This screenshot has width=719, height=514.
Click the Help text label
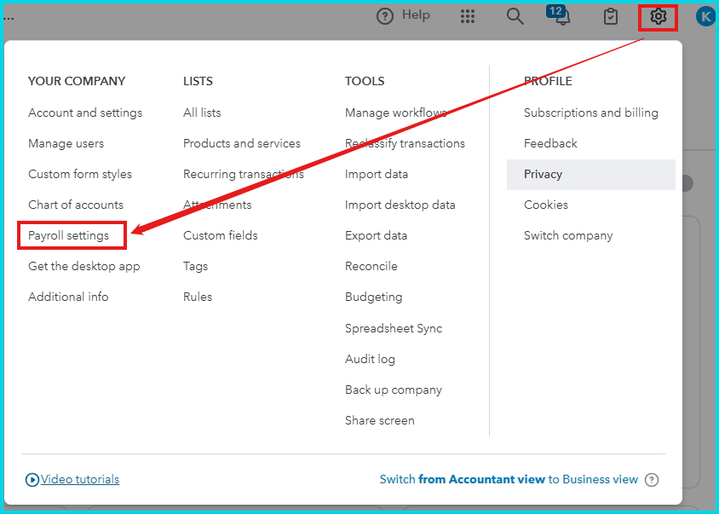pyautogui.click(x=416, y=15)
